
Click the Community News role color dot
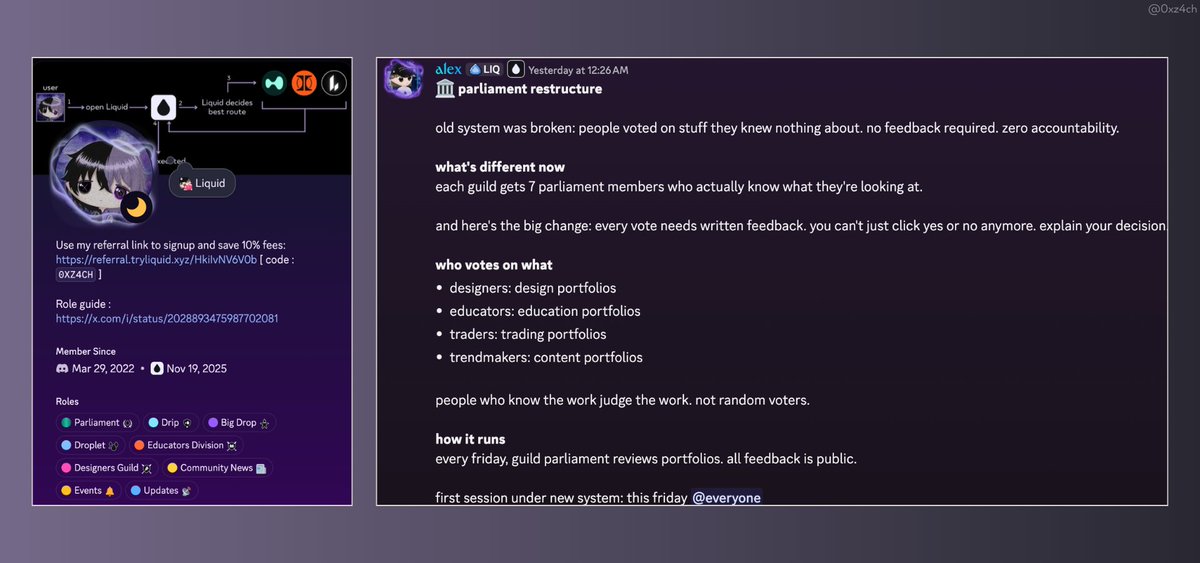click(x=172, y=468)
